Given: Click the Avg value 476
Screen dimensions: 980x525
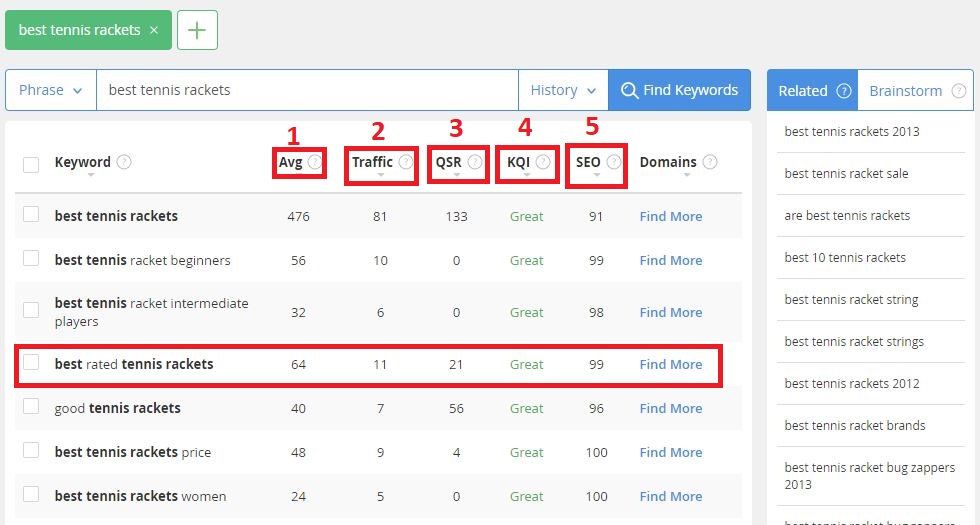Looking at the screenshot, I should click(x=298, y=216).
